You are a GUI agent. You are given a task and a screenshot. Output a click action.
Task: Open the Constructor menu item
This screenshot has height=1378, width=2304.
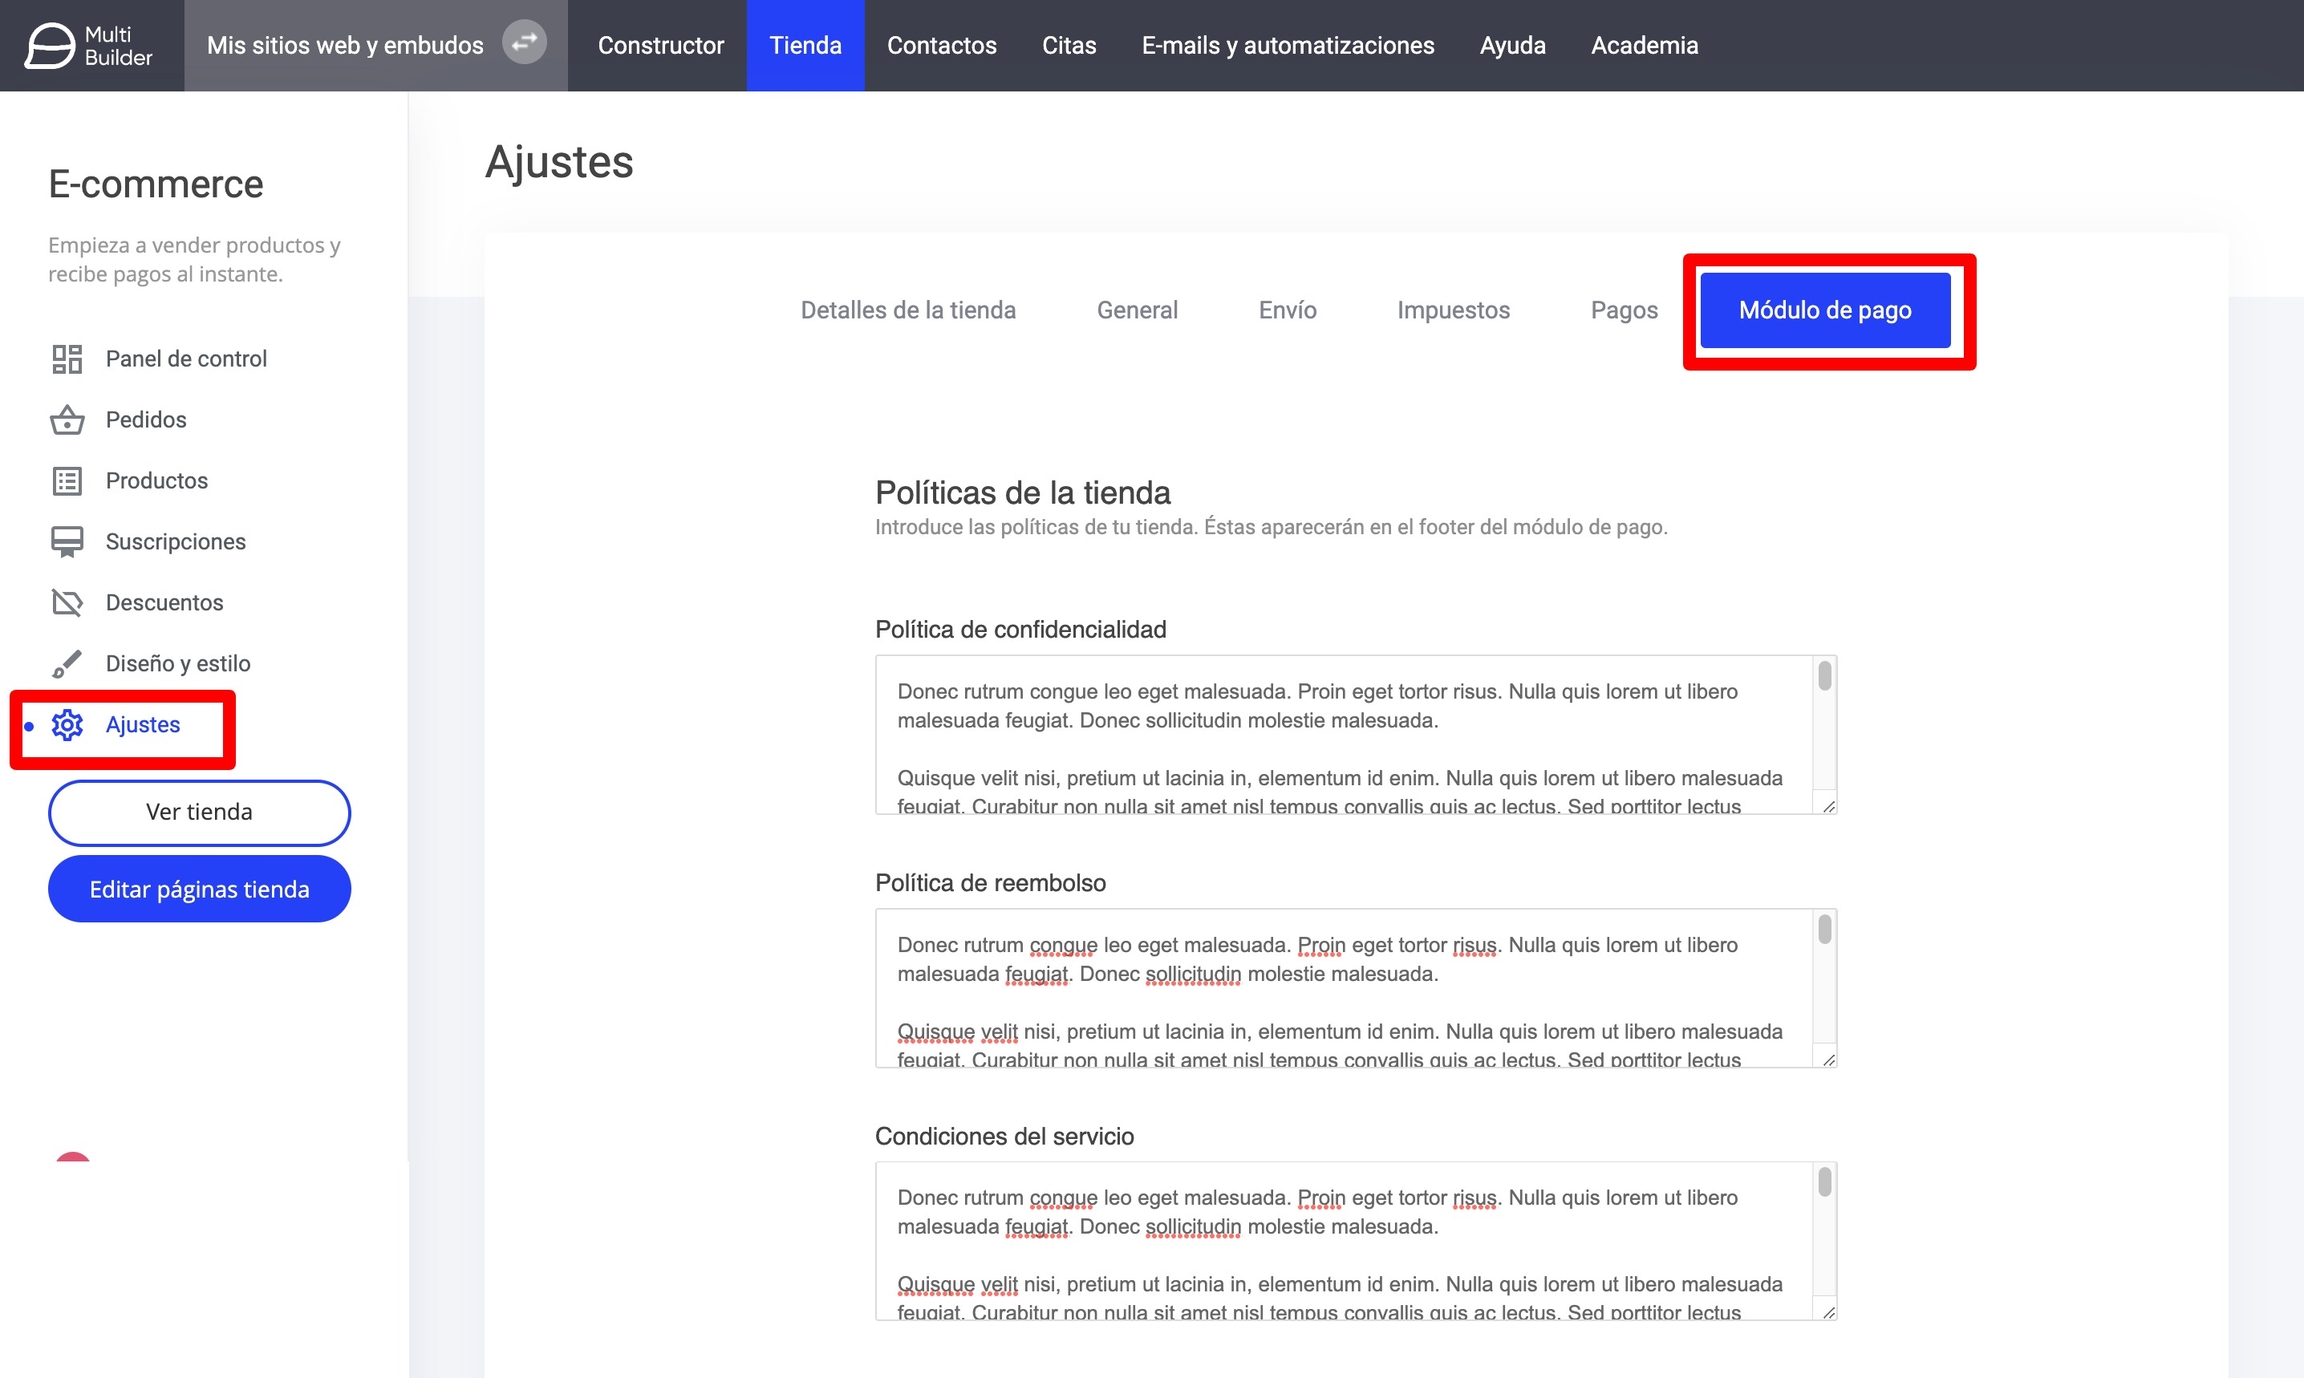(660, 46)
